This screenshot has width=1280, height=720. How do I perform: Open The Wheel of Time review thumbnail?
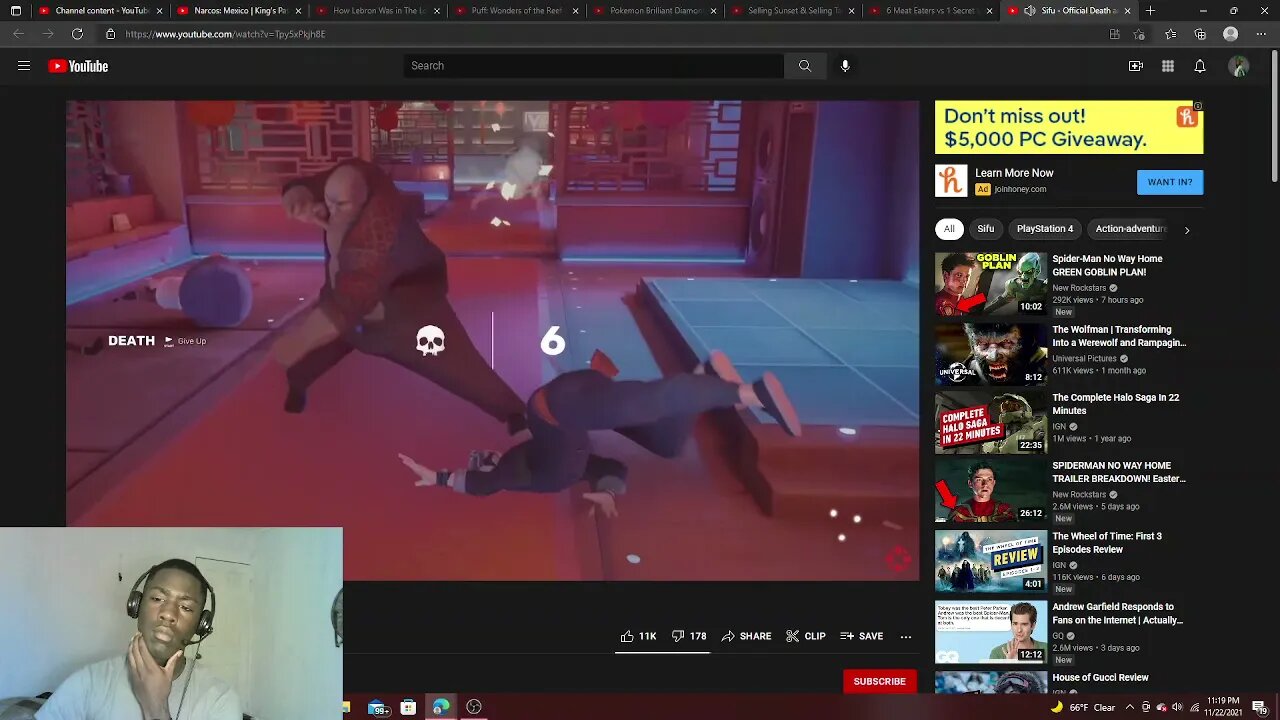click(x=991, y=561)
